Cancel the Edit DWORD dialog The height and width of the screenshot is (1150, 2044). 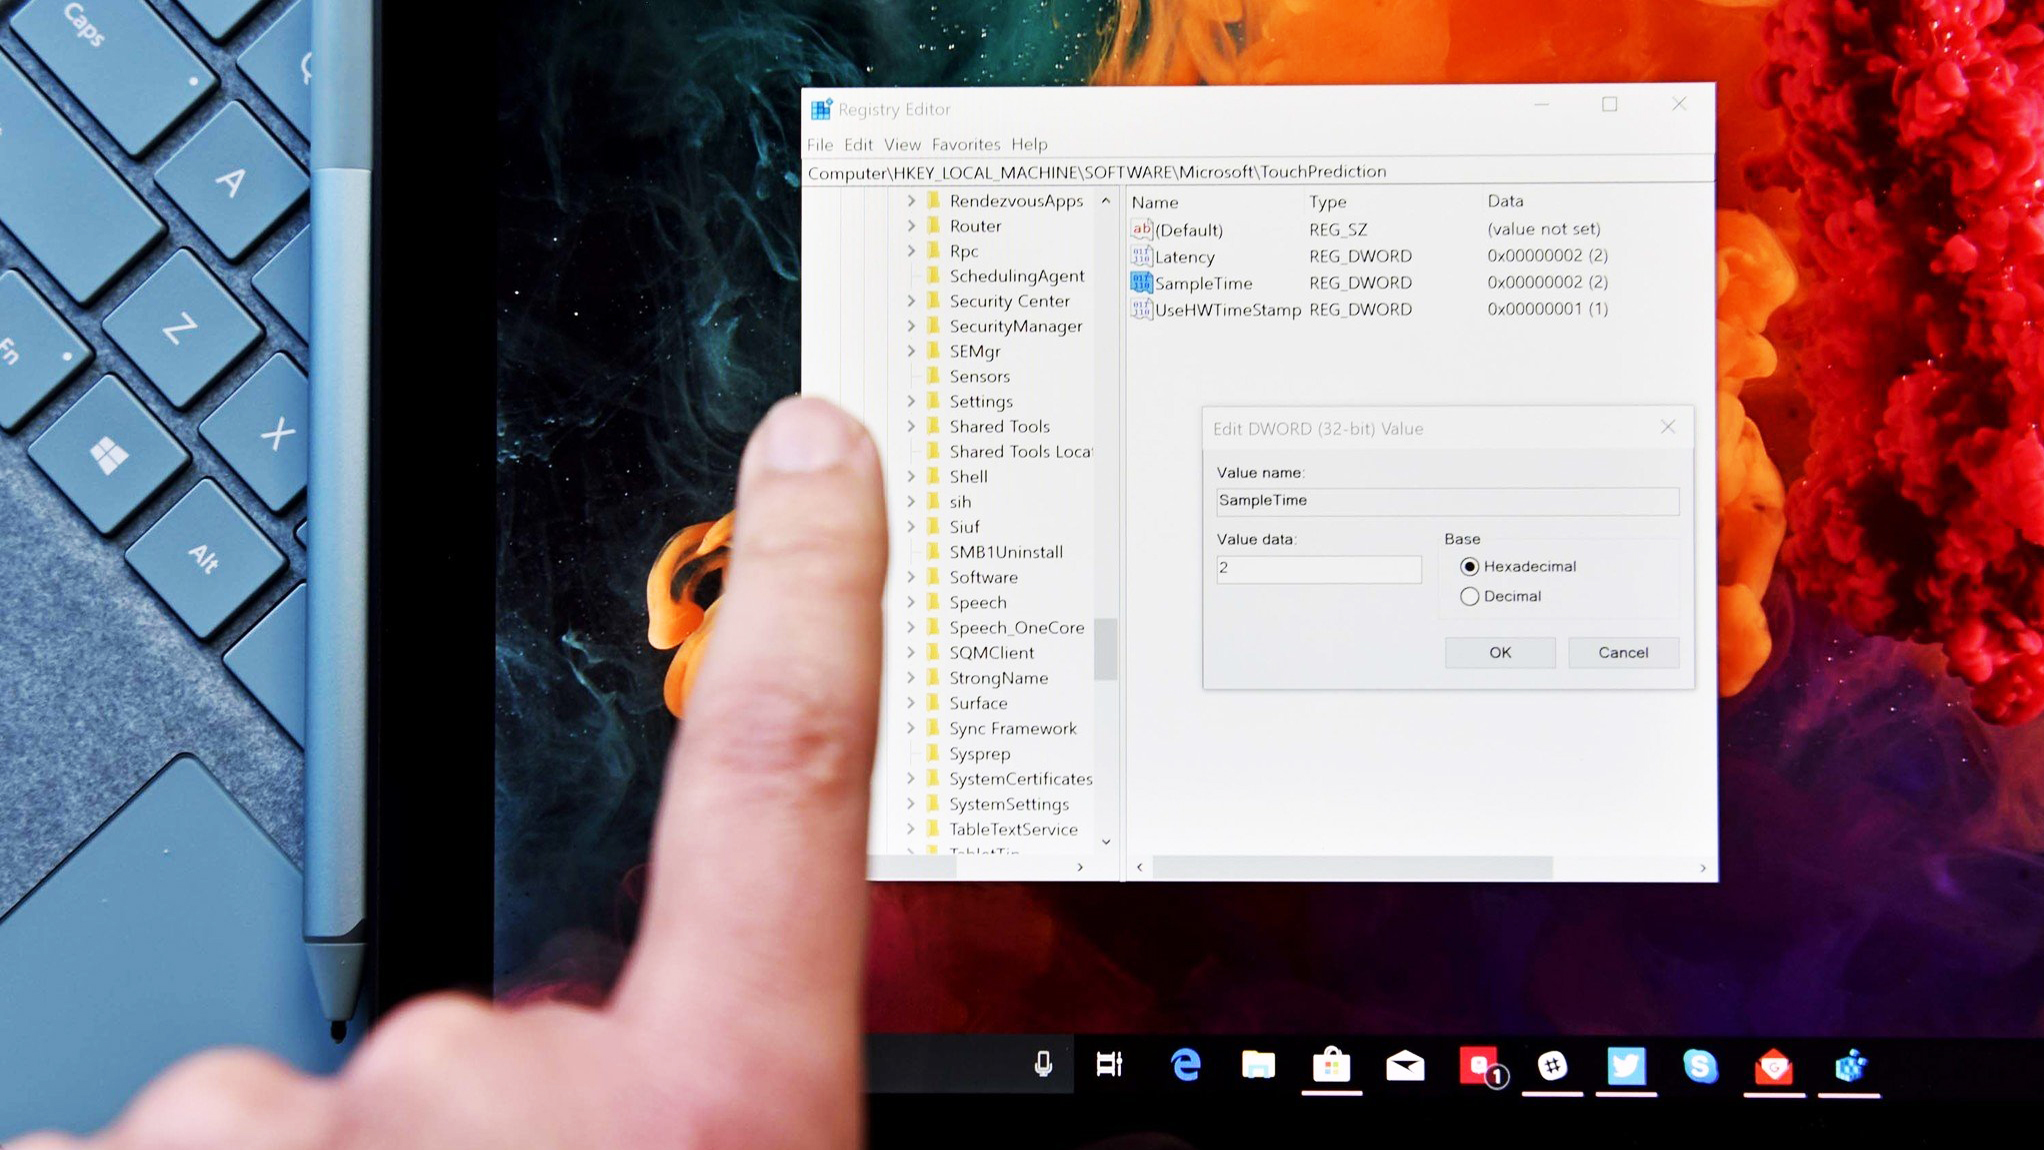coord(1623,653)
